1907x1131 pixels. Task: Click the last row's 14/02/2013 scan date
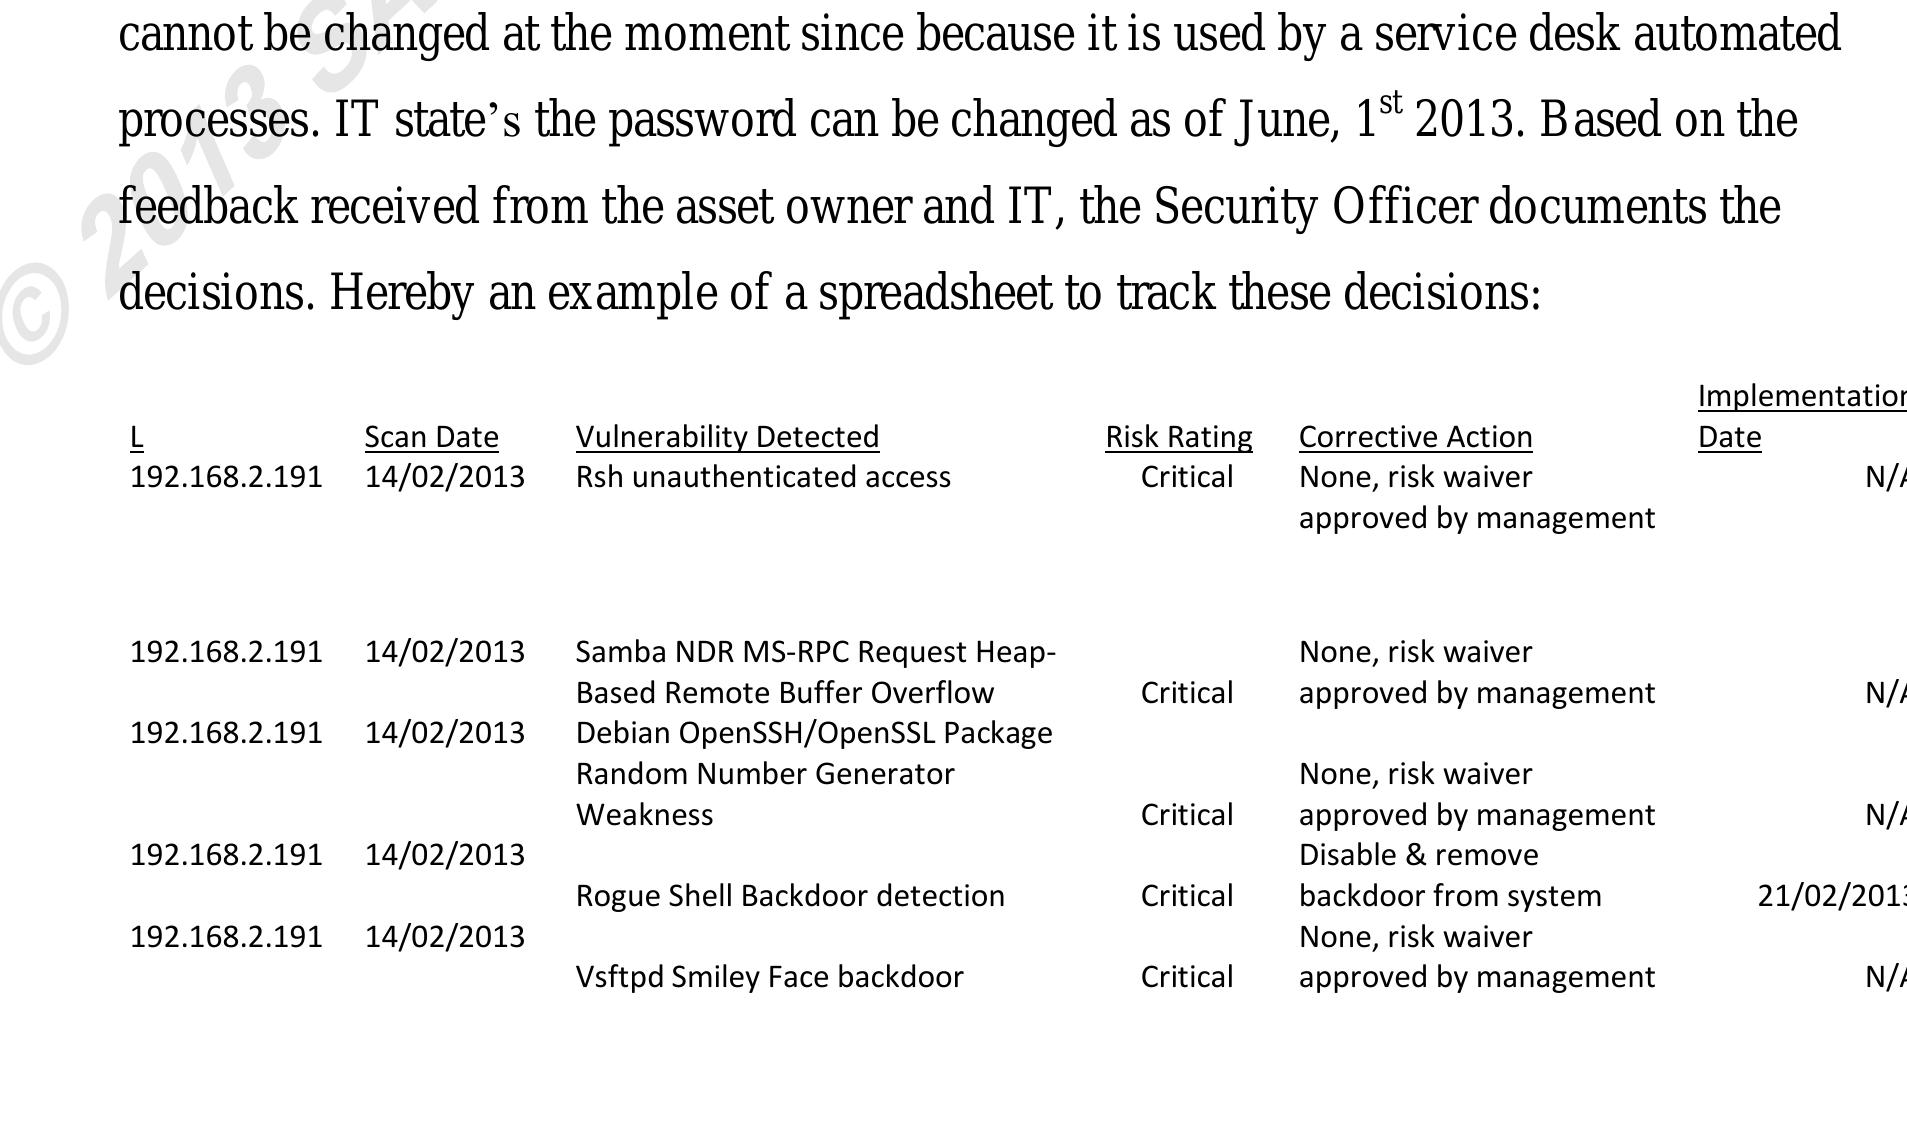pyautogui.click(x=444, y=937)
